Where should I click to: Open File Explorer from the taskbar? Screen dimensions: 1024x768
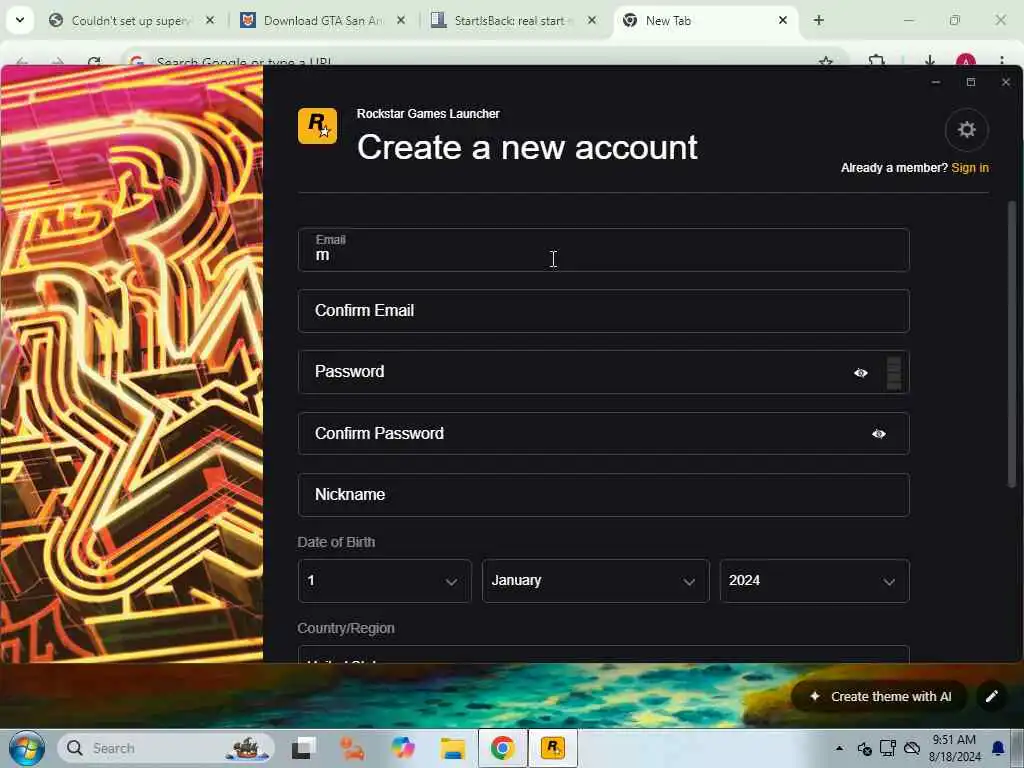[452, 748]
